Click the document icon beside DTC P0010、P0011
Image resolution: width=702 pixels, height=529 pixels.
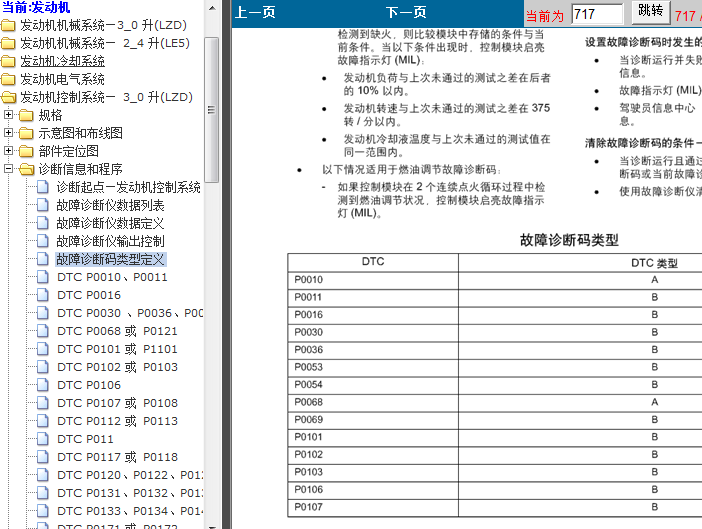pos(43,277)
